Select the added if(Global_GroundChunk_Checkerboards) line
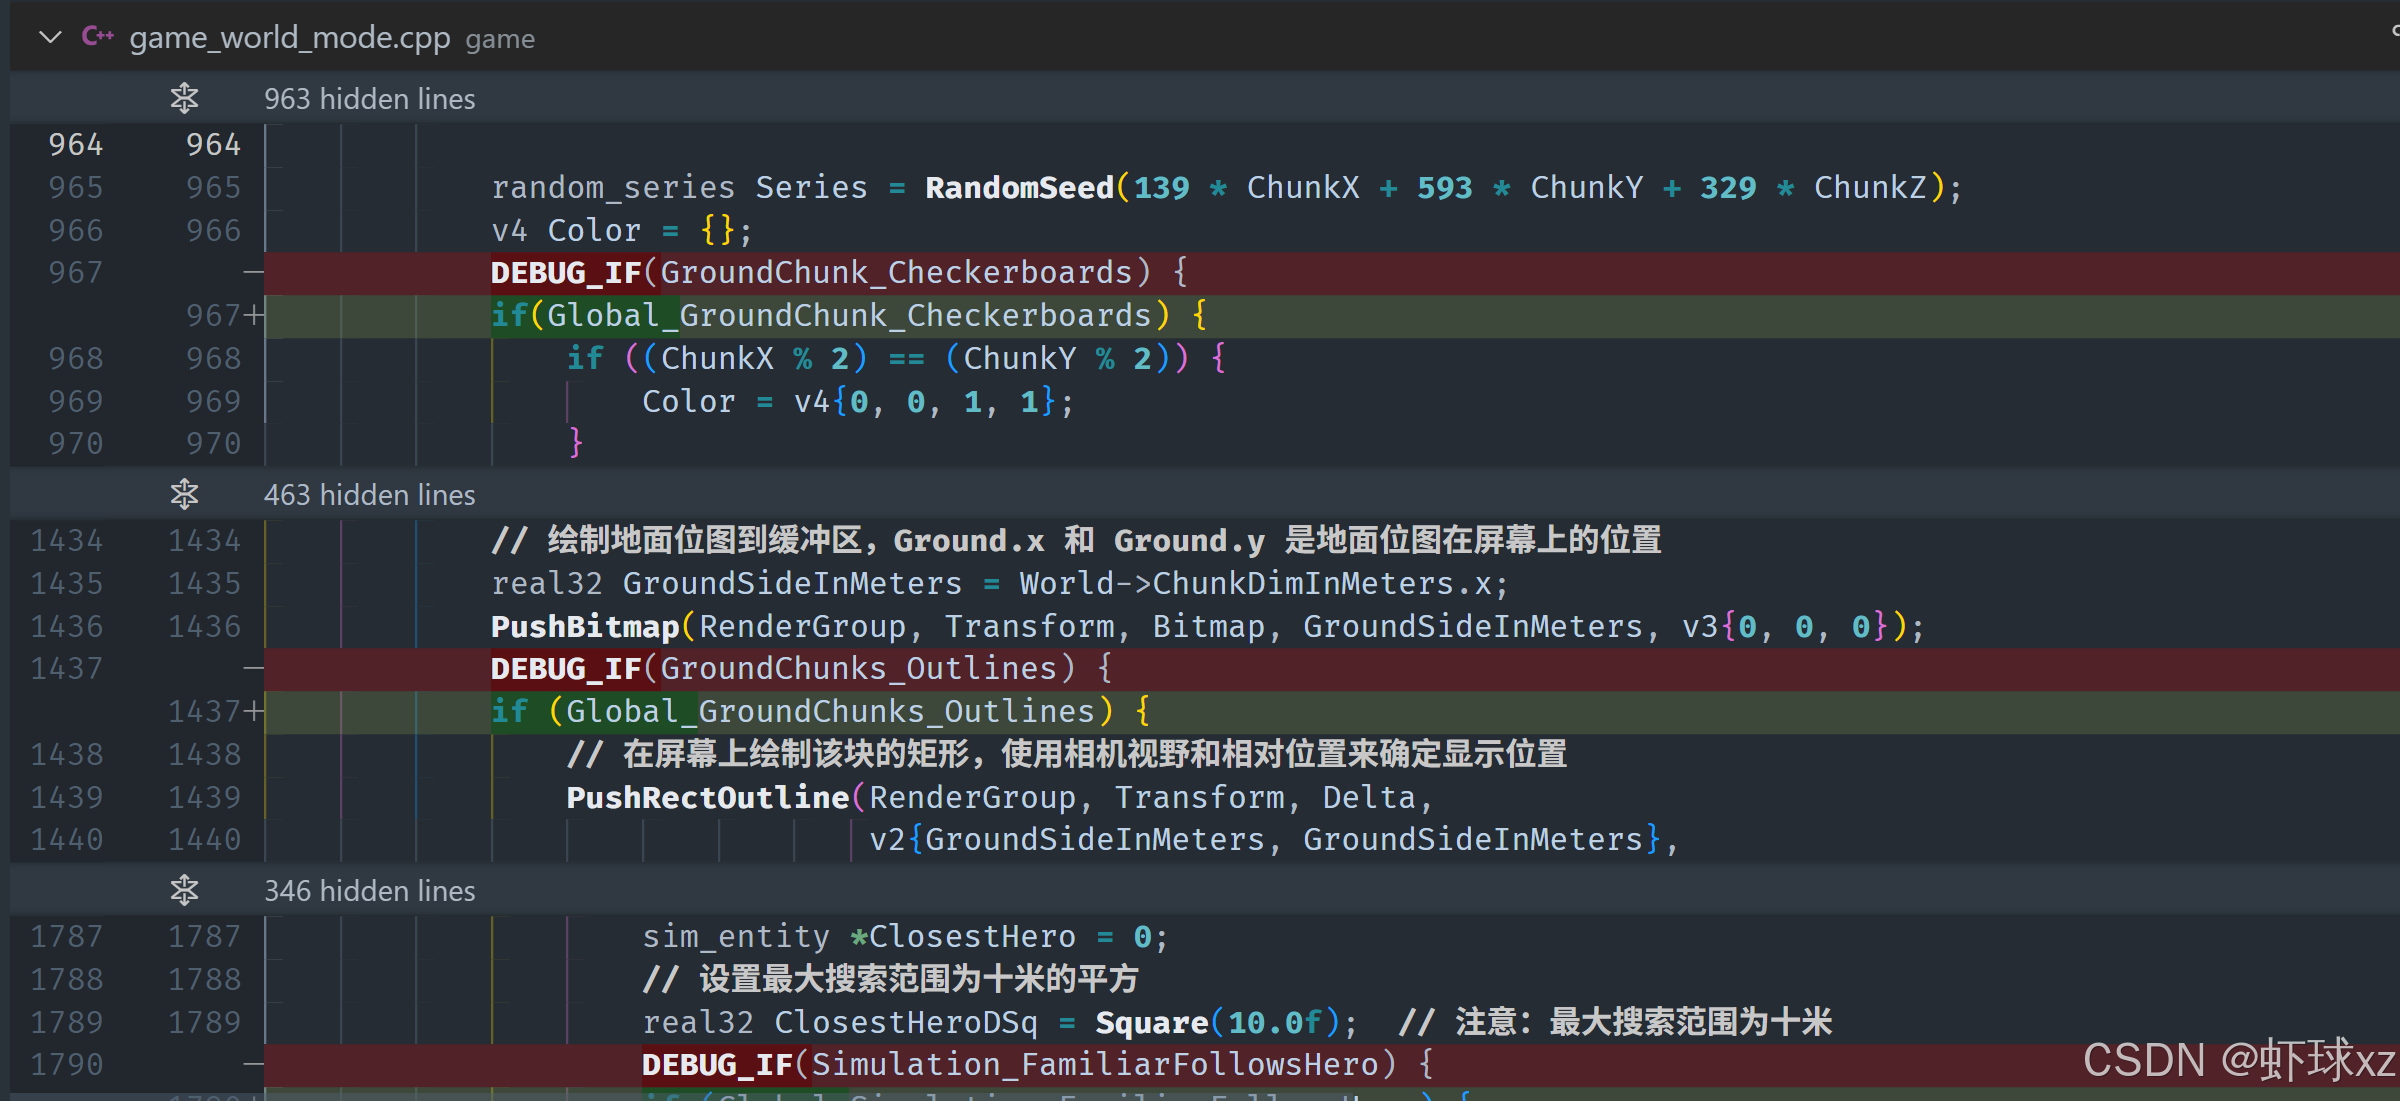The height and width of the screenshot is (1101, 2400). 848,315
